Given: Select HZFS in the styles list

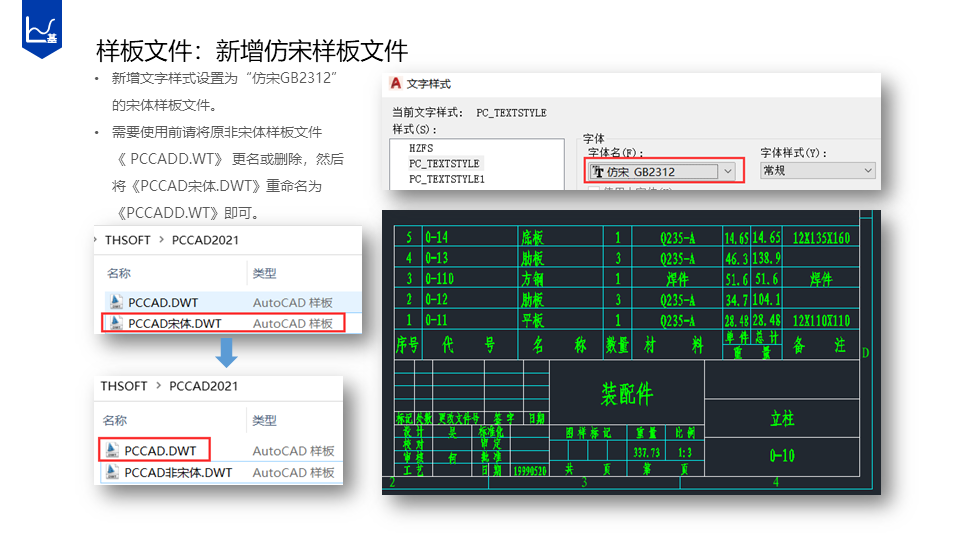Looking at the screenshot, I should click(421, 148).
